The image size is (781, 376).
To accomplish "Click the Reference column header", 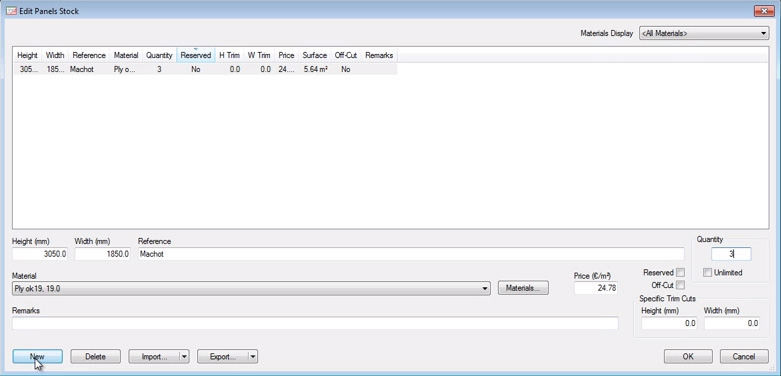I will [x=89, y=55].
